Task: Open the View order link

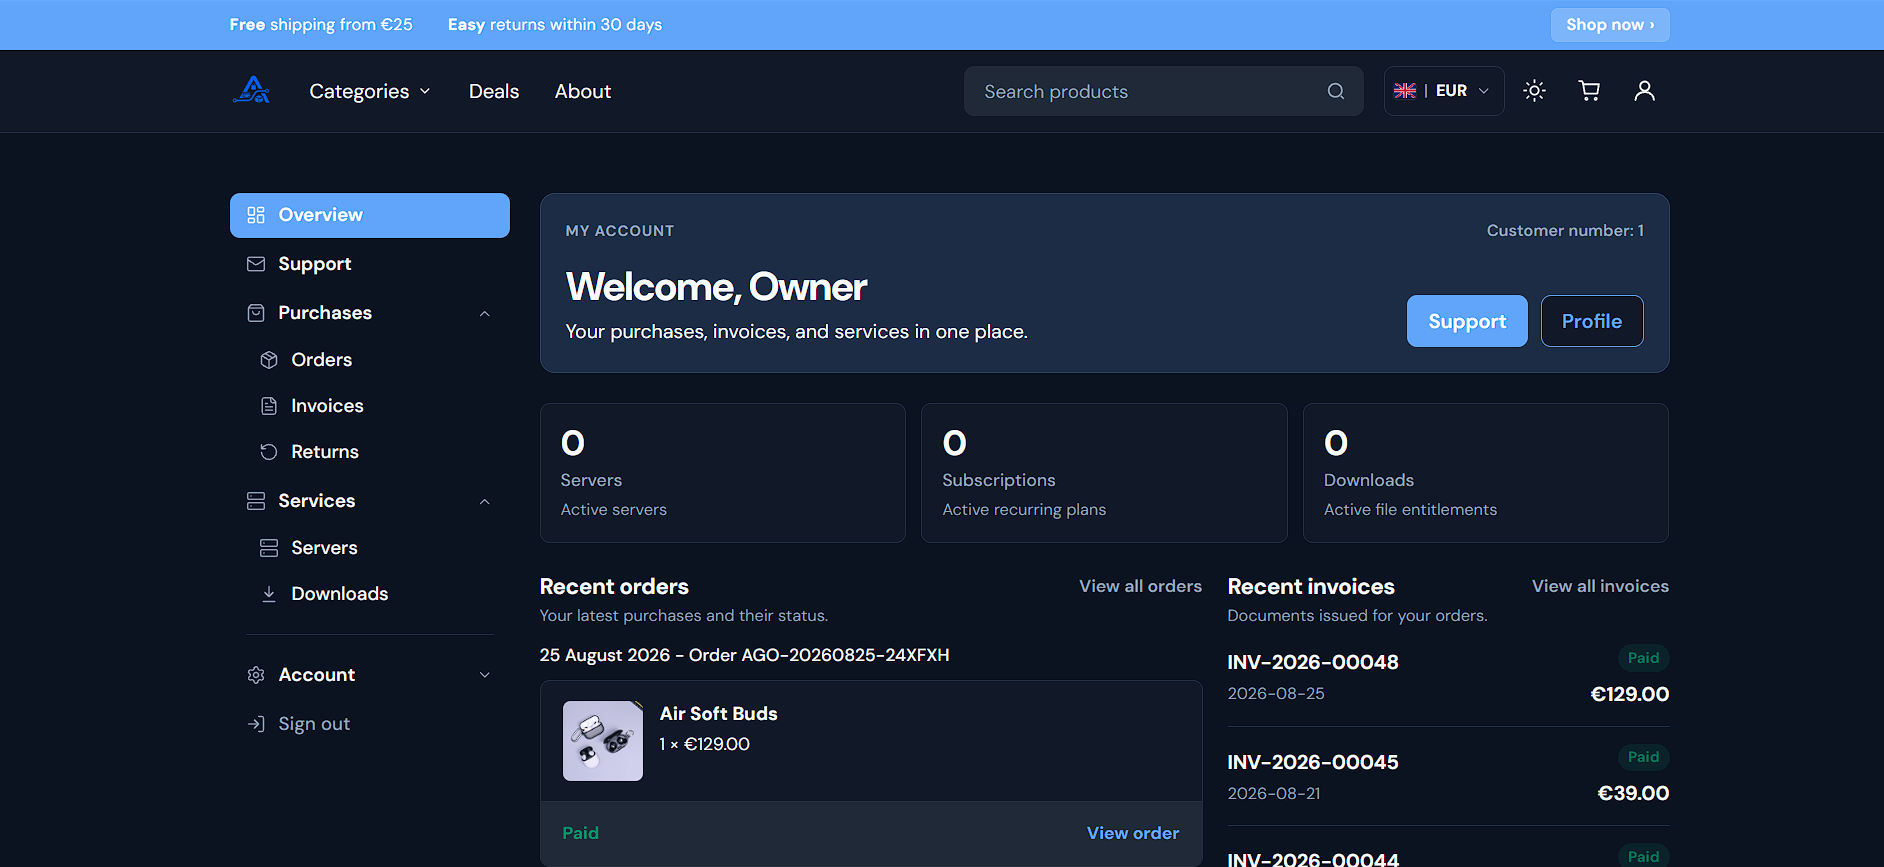Action: coord(1133,833)
